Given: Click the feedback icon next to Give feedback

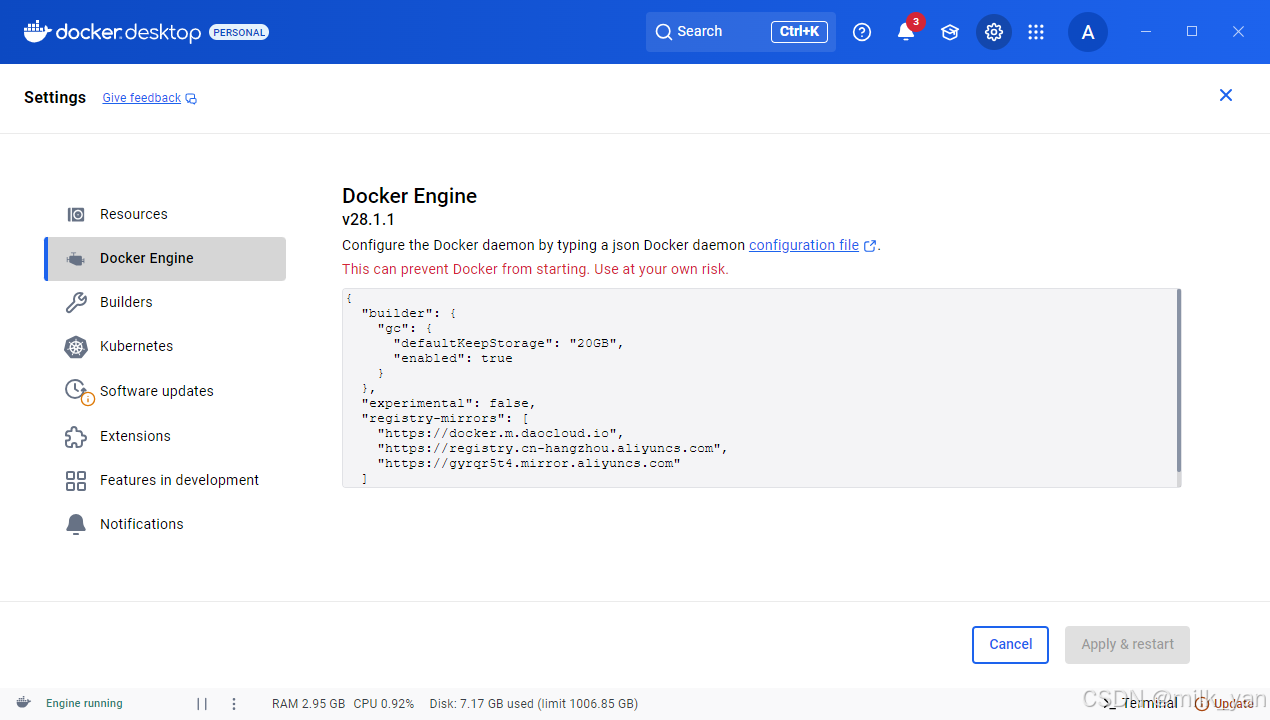Looking at the screenshot, I should coord(191,99).
